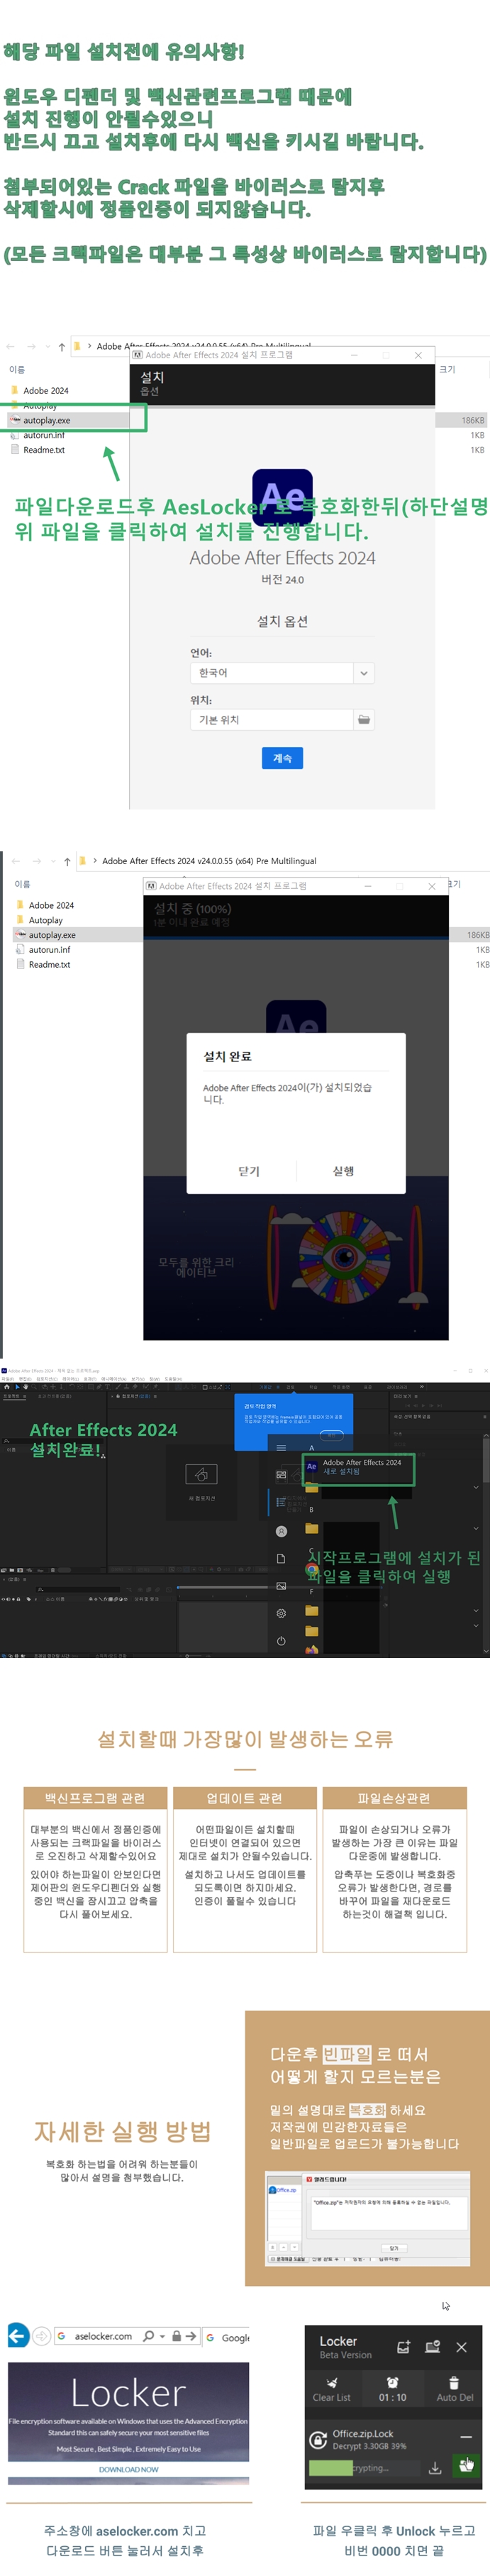
Task: Open Settings gear in Start menu sidebar
Action: [281, 1613]
